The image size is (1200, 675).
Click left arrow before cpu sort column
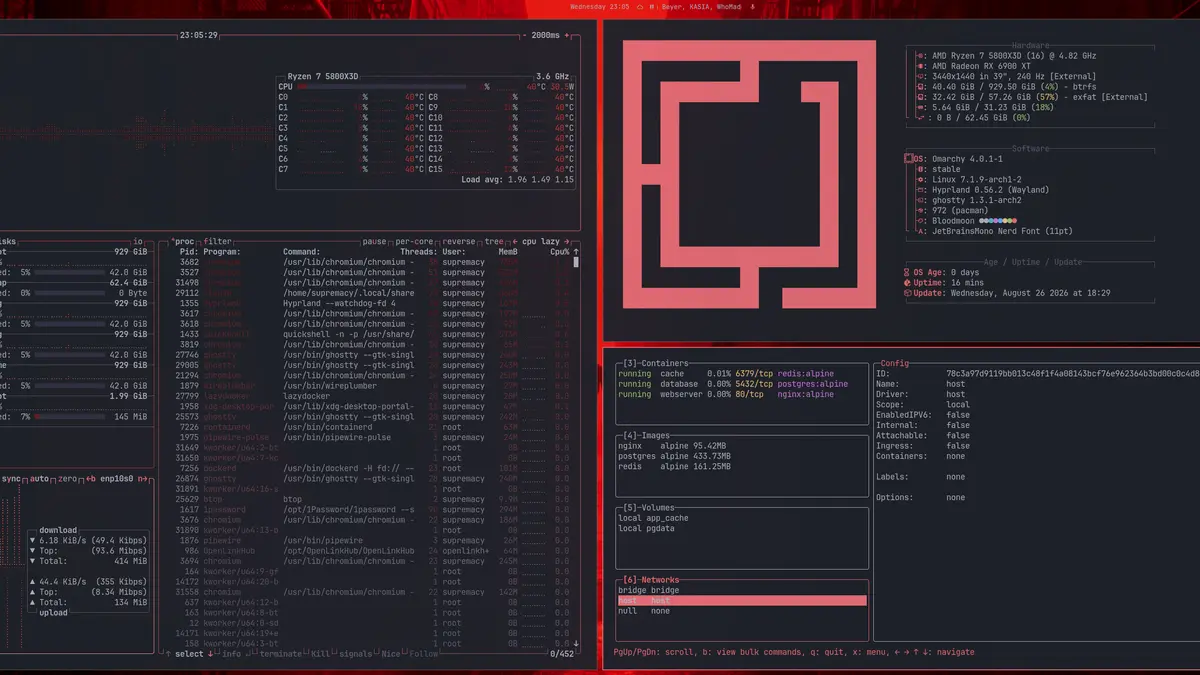(x=515, y=242)
